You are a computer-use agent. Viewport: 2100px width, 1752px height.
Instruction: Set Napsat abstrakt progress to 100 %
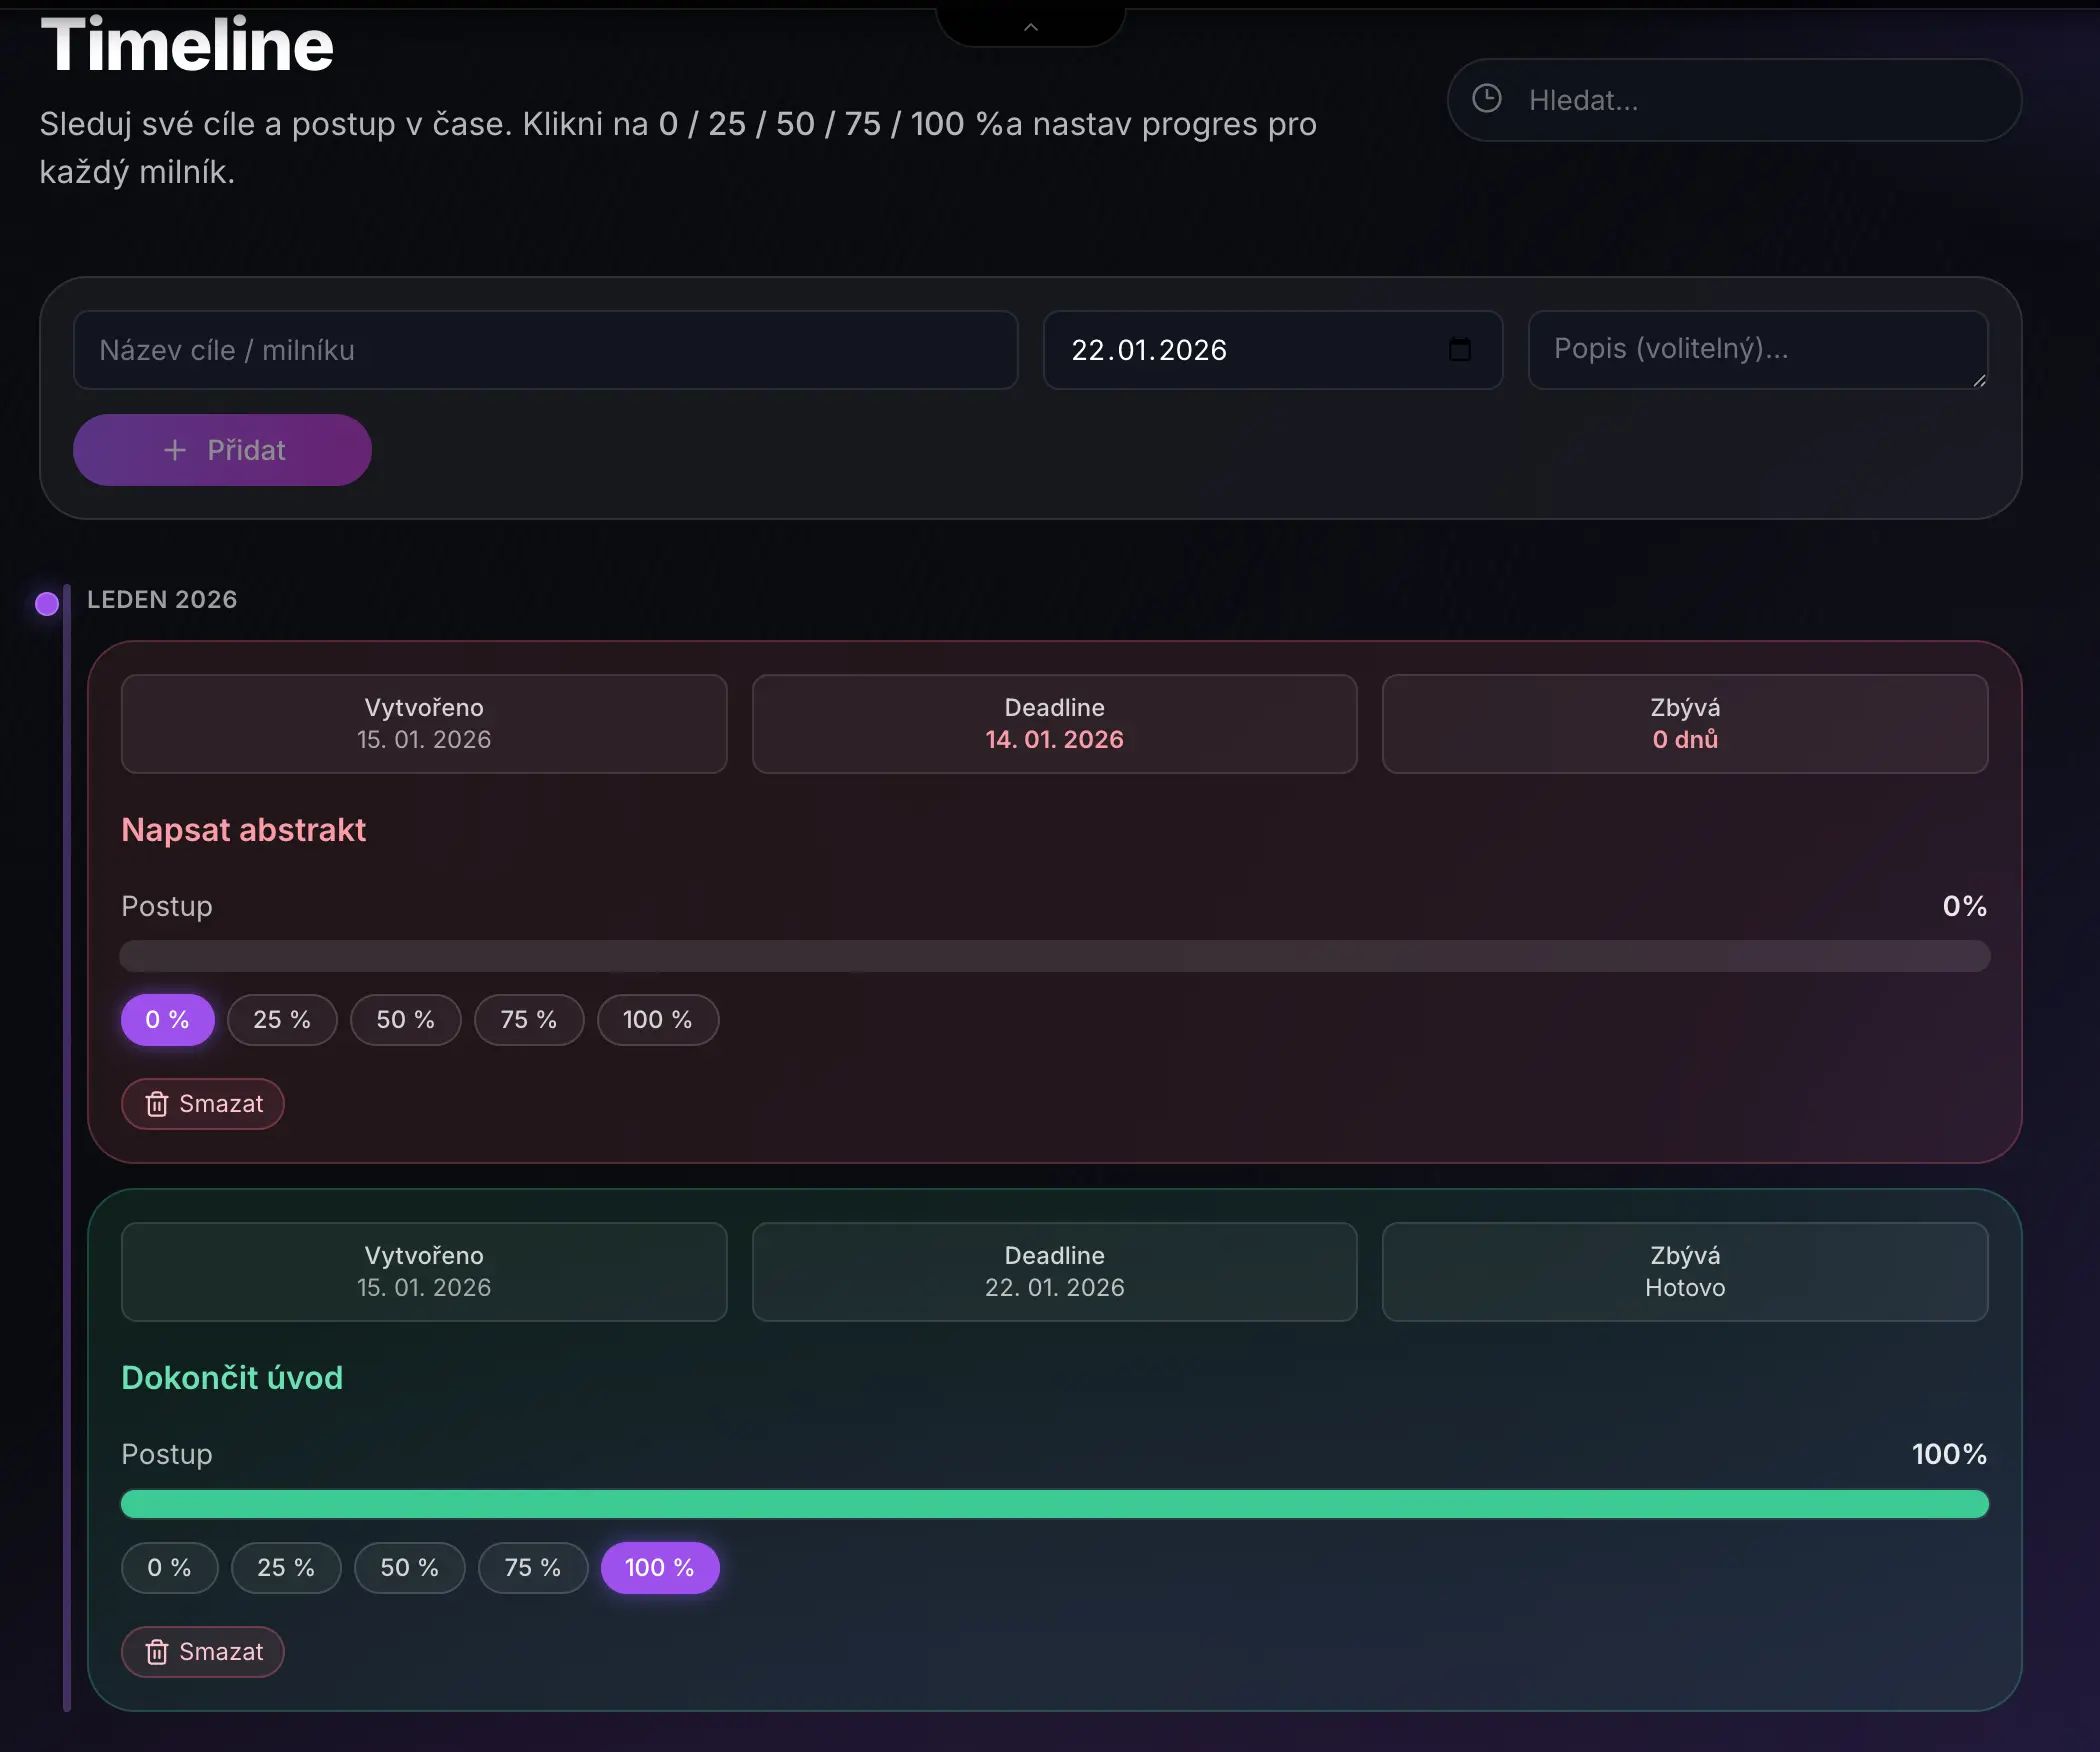(x=657, y=1020)
